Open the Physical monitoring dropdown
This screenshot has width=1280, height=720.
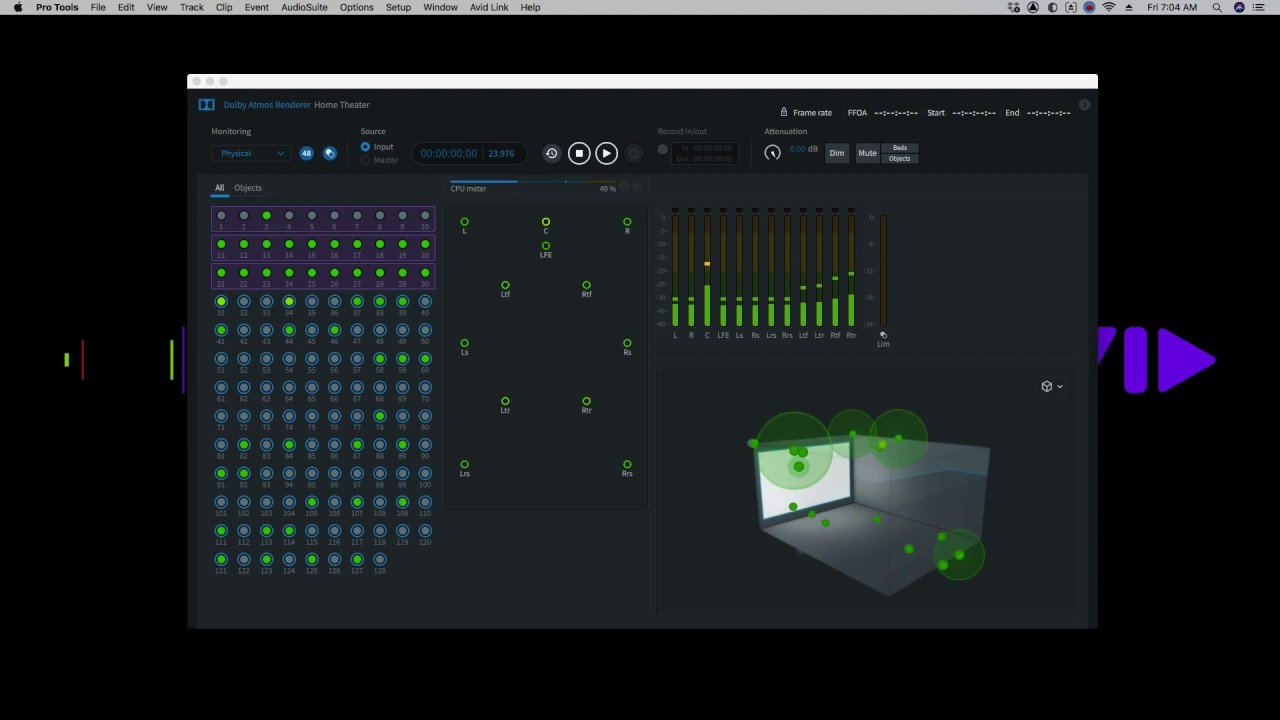(x=250, y=153)
